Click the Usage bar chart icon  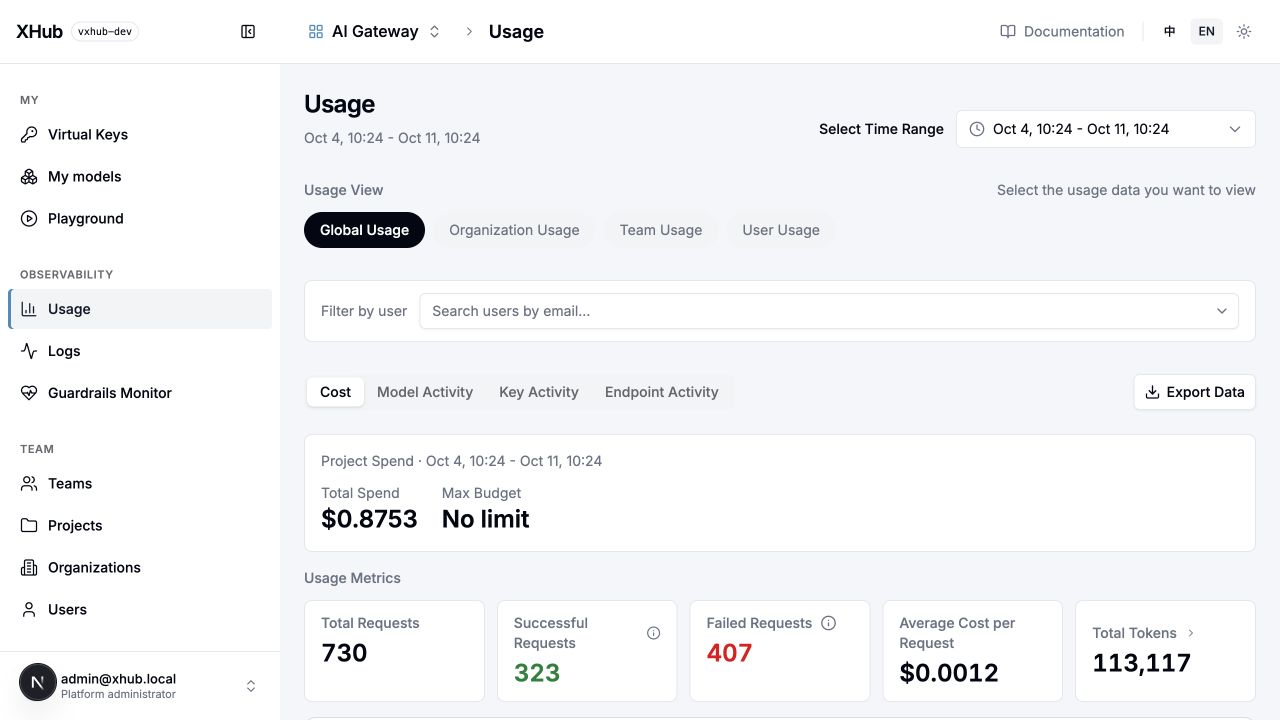[x=29, y=310]
